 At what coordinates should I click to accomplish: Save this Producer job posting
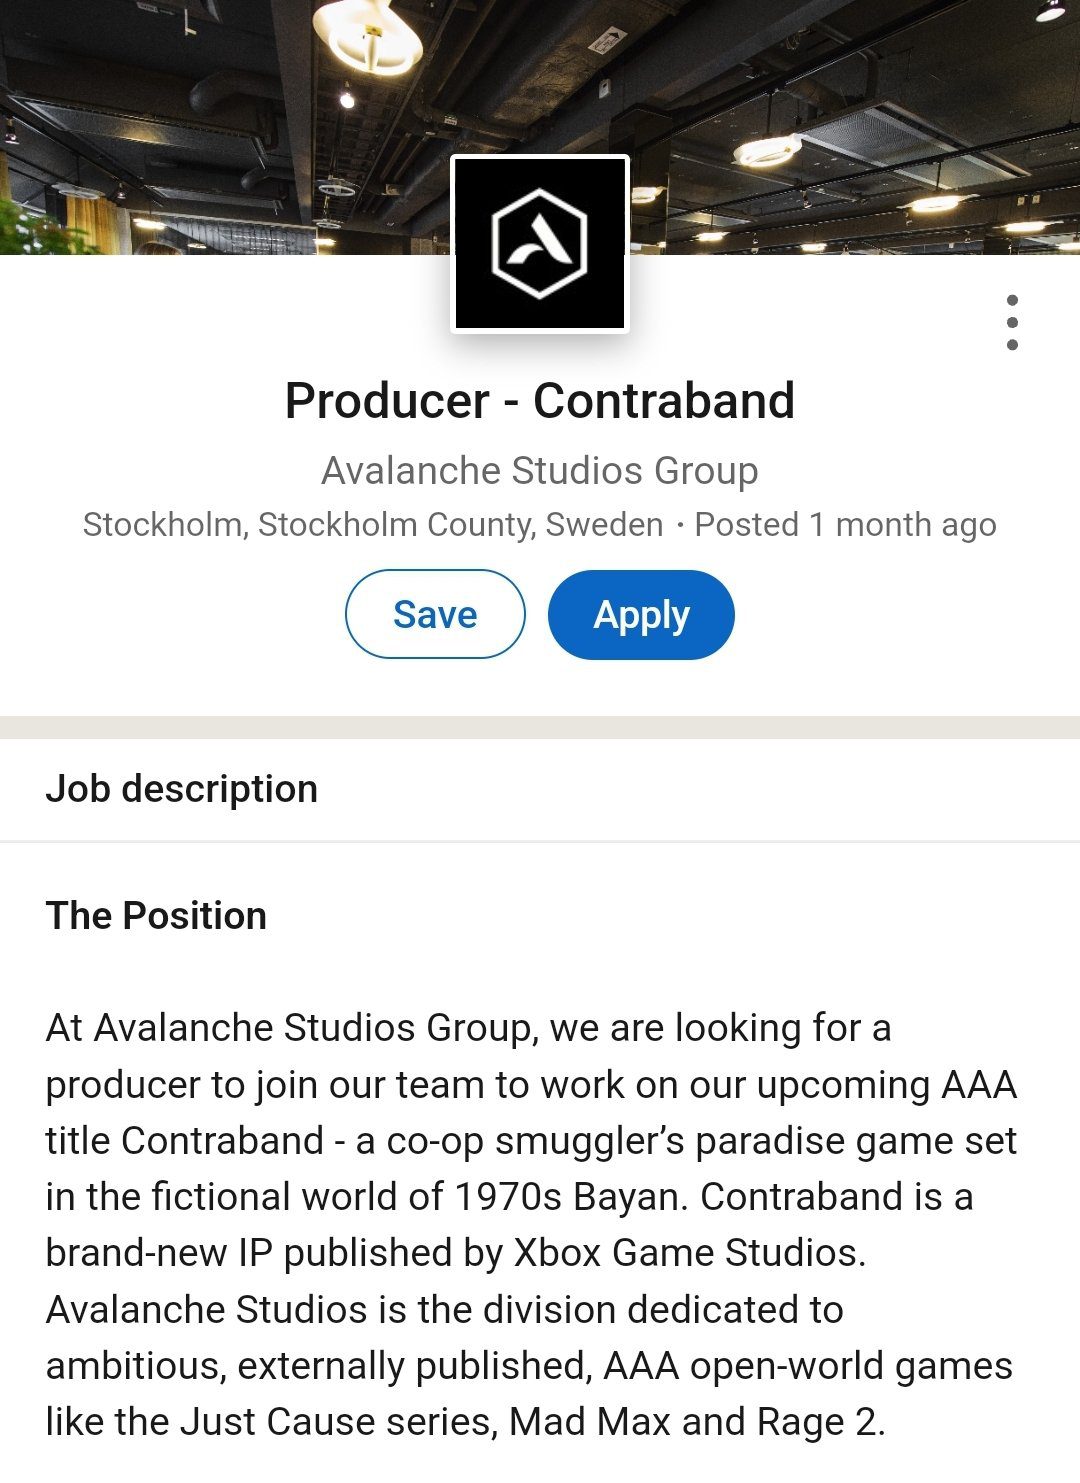[x=435, y=614]
